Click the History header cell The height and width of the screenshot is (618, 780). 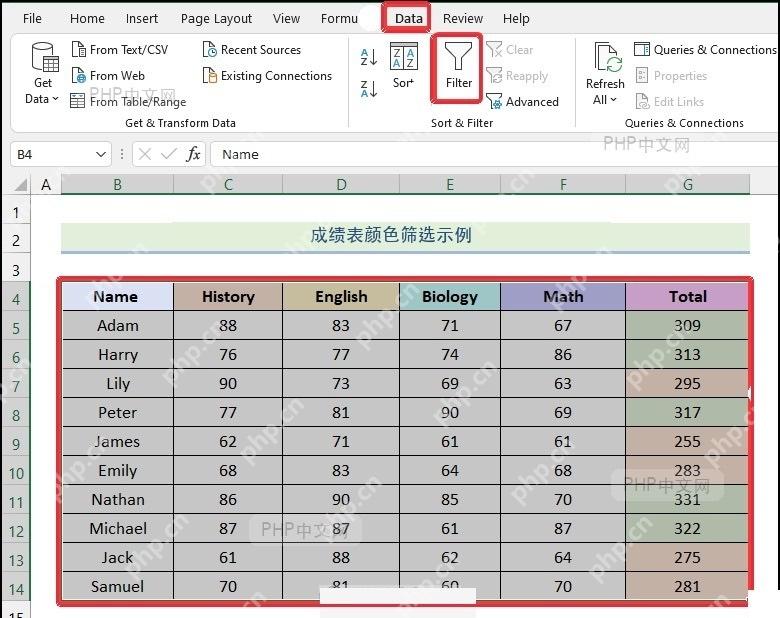click(x=228, y=297)
